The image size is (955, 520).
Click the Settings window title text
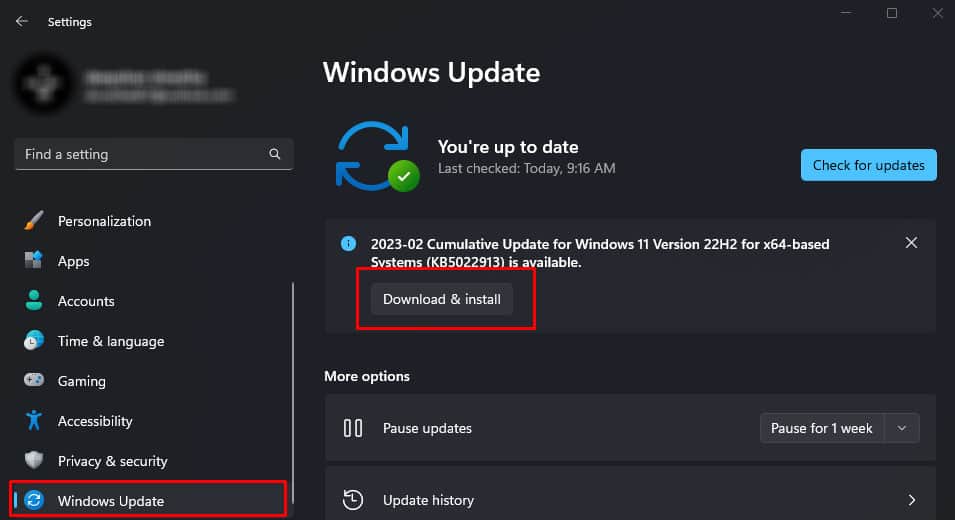pos(69,22)
